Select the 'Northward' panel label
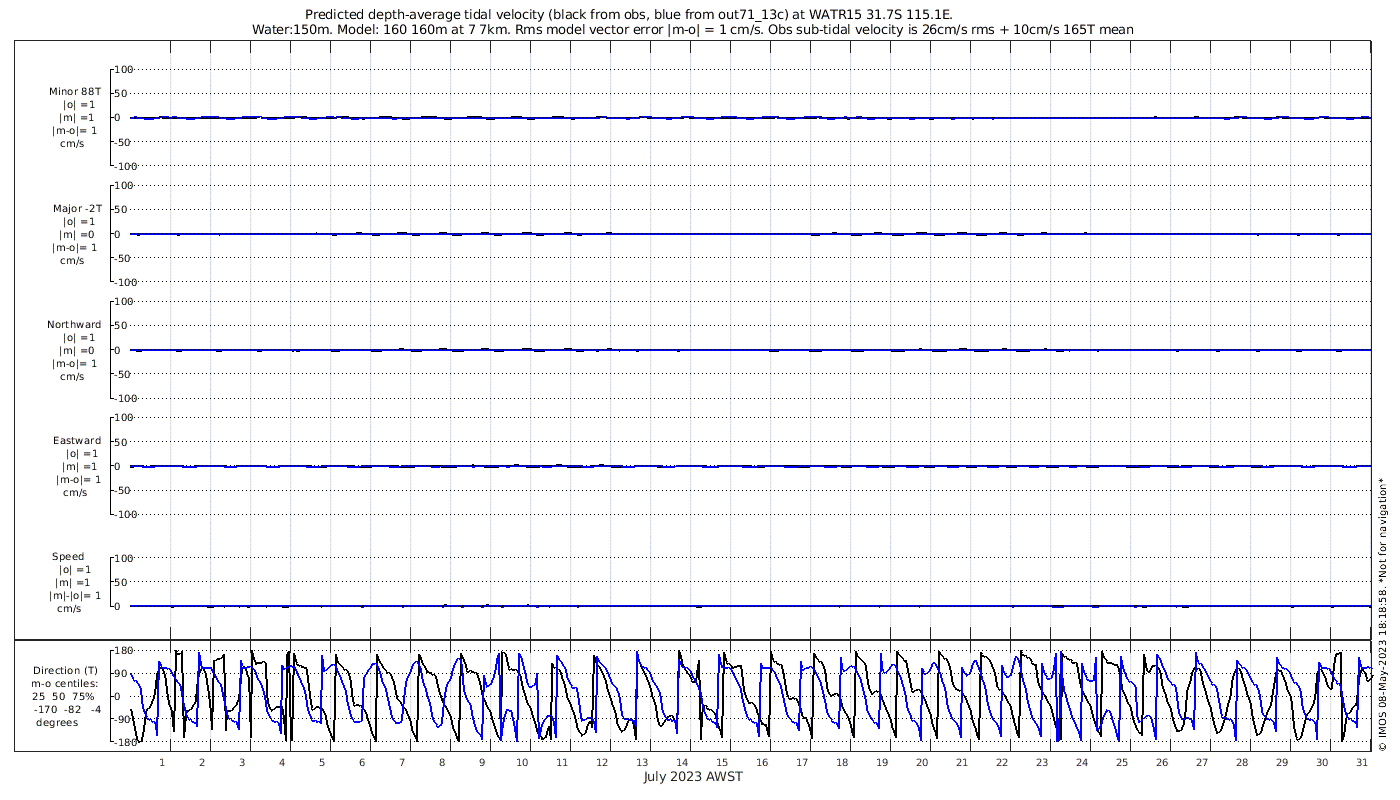 coord(74,325)
